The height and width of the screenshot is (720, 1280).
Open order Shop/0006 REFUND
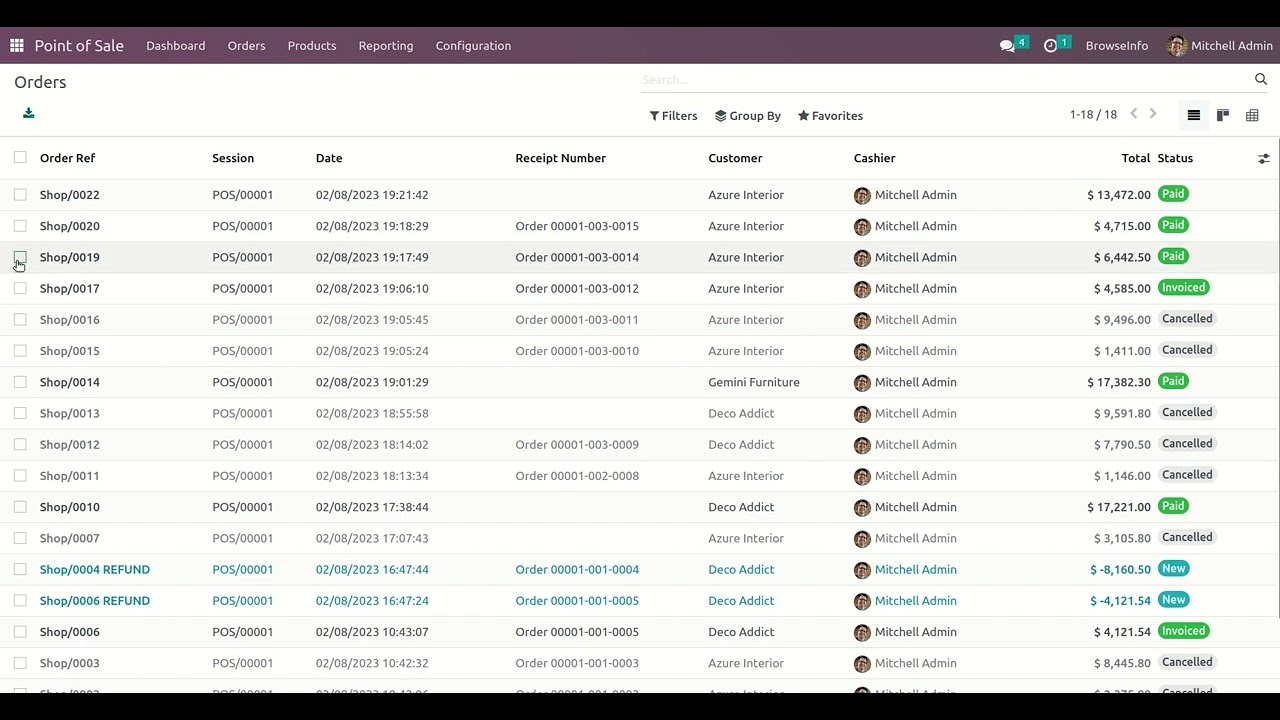[x=95, y=601]
